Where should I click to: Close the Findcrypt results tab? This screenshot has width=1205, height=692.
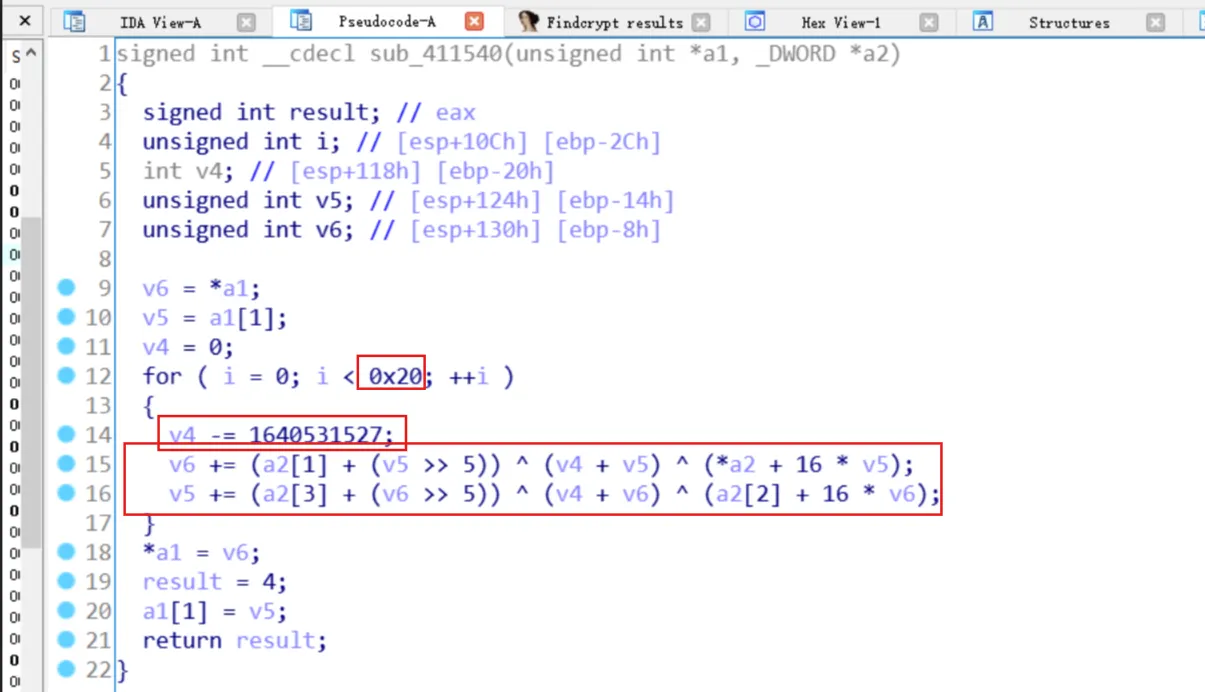[x=701, y=22]
